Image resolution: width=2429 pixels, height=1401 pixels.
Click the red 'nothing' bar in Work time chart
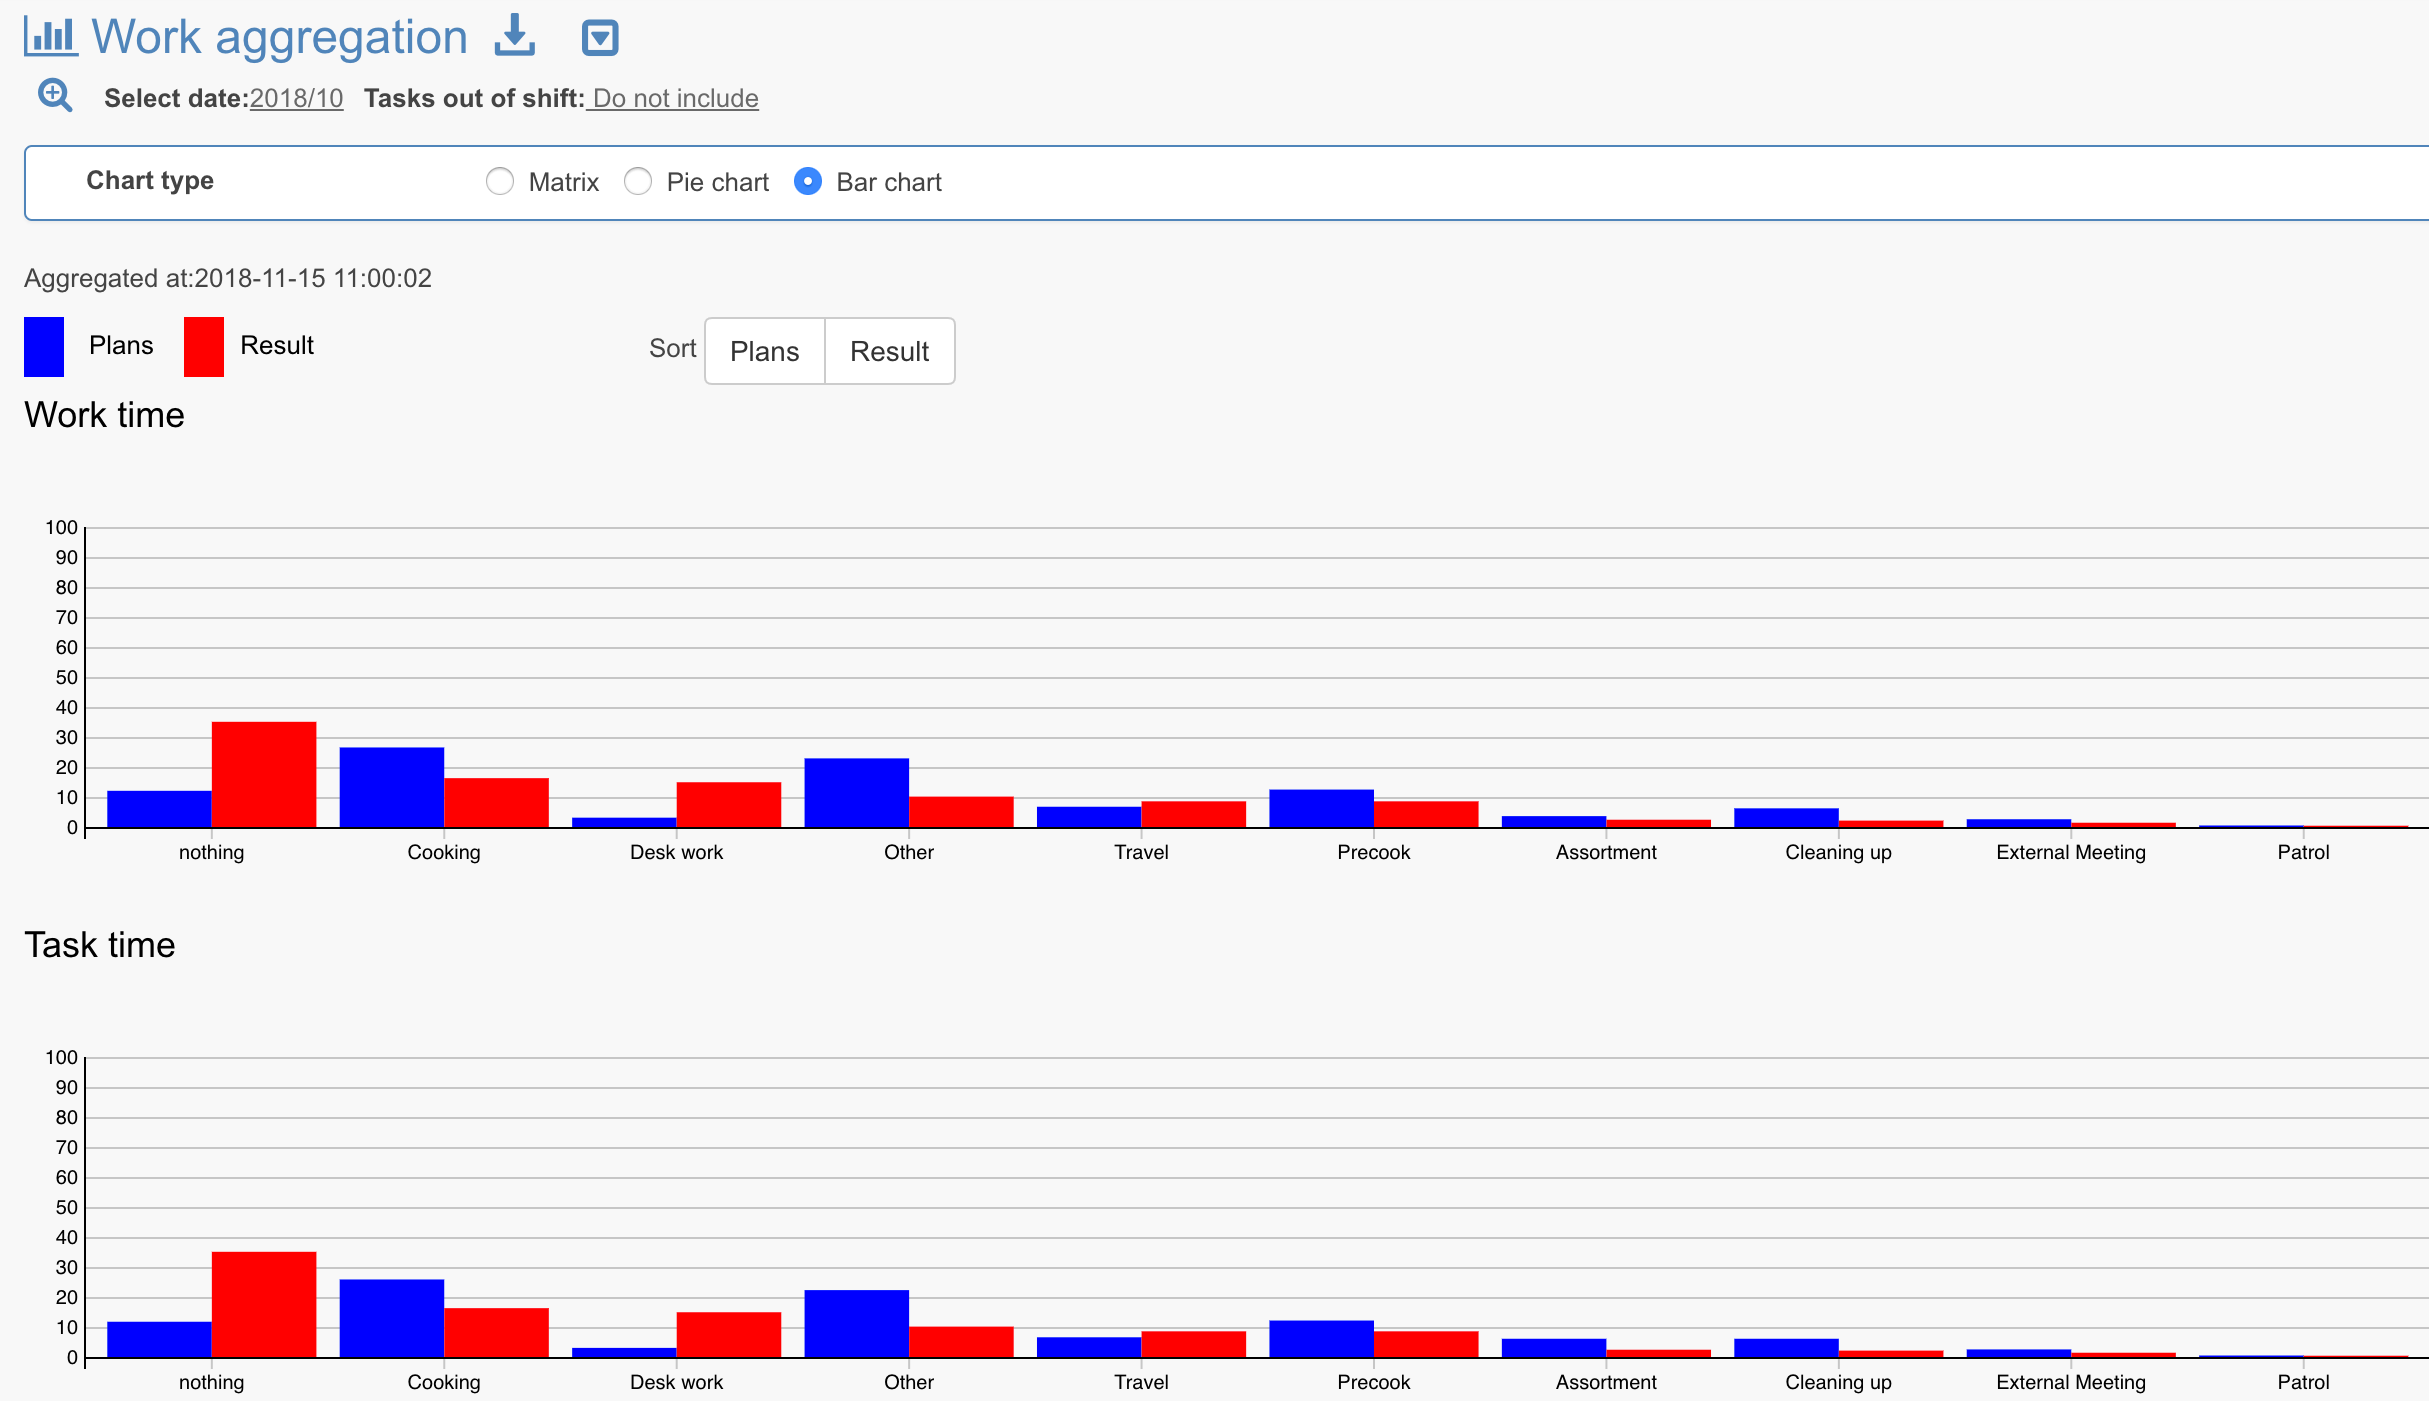[x=264, y=775]
